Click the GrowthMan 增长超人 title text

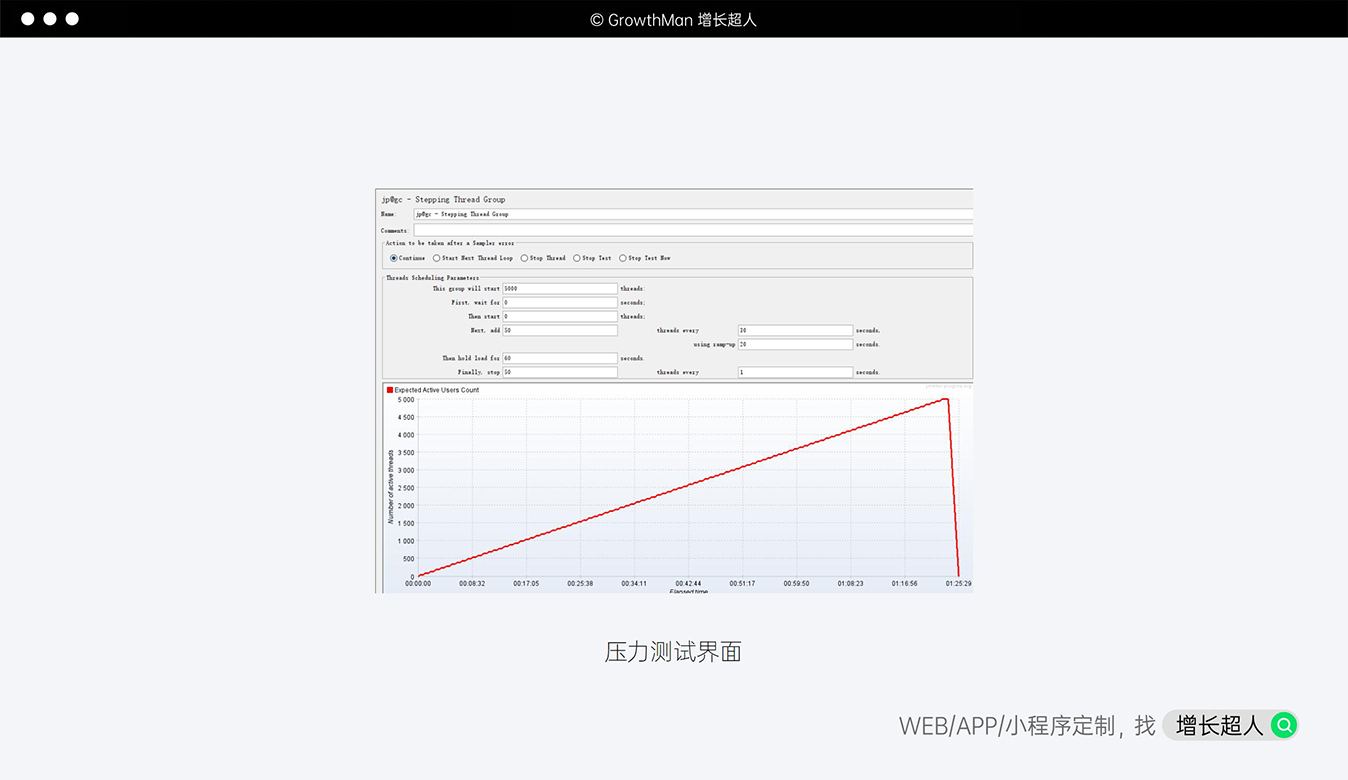coord(673,19)
